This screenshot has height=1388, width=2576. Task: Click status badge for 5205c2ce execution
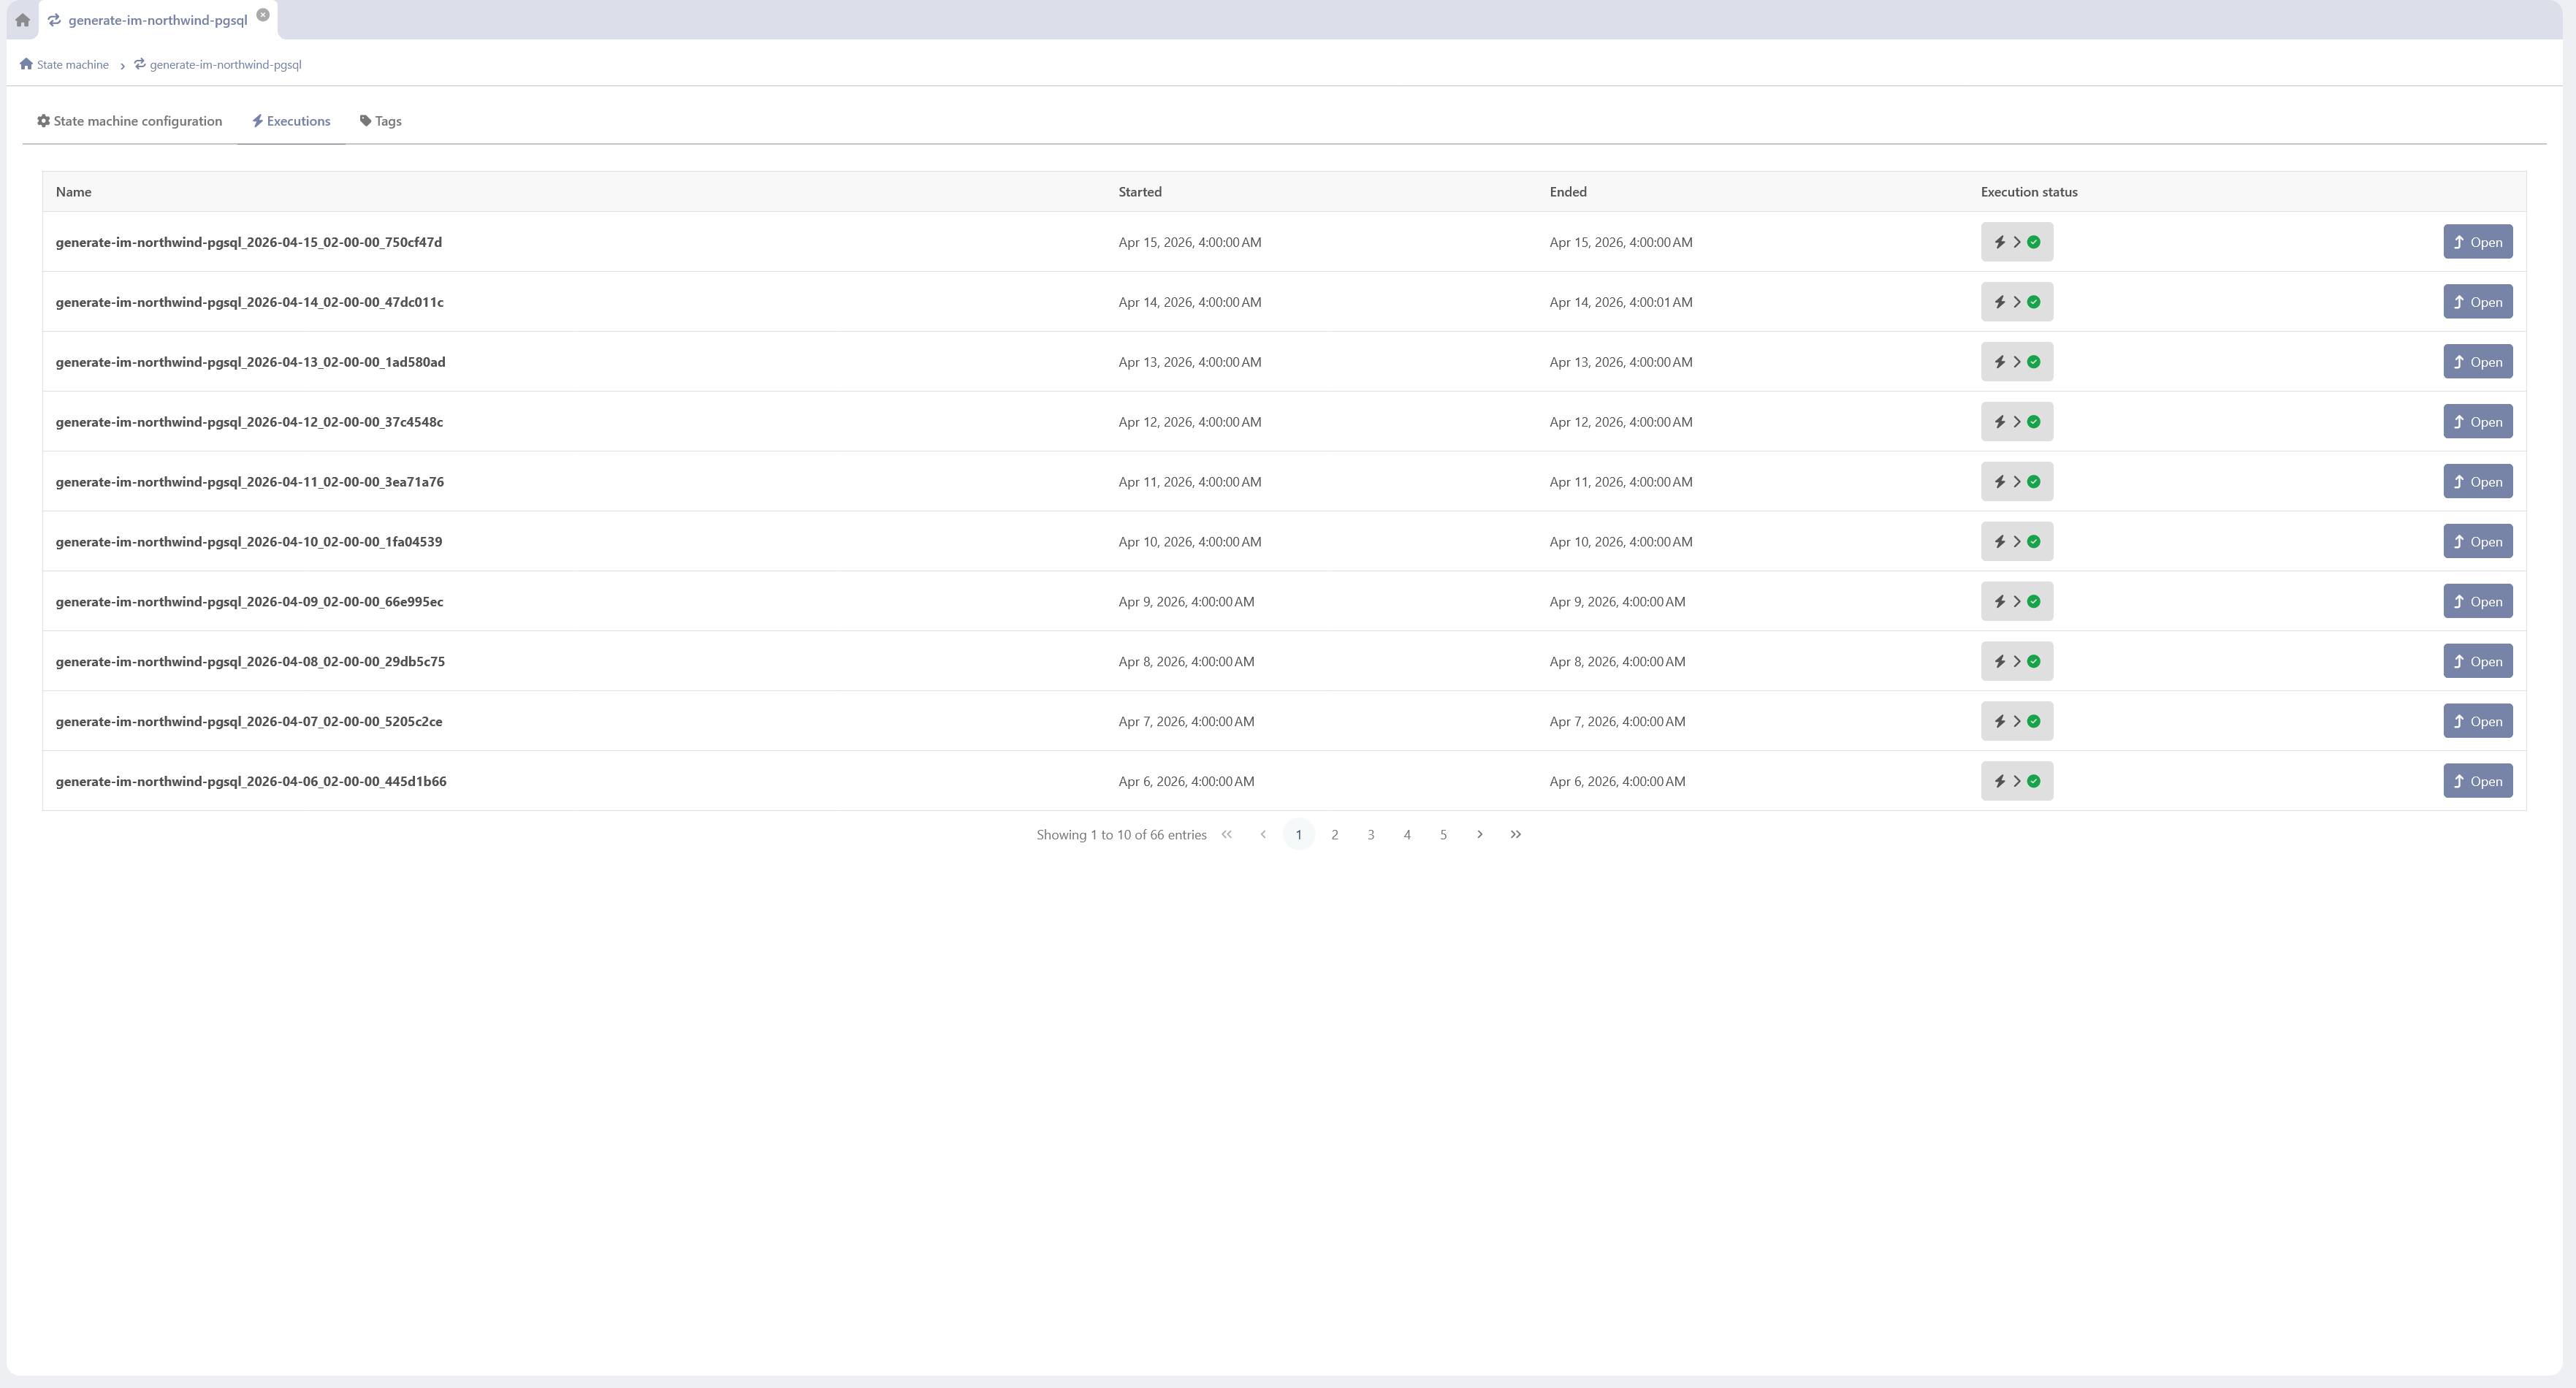(2016, 722)
